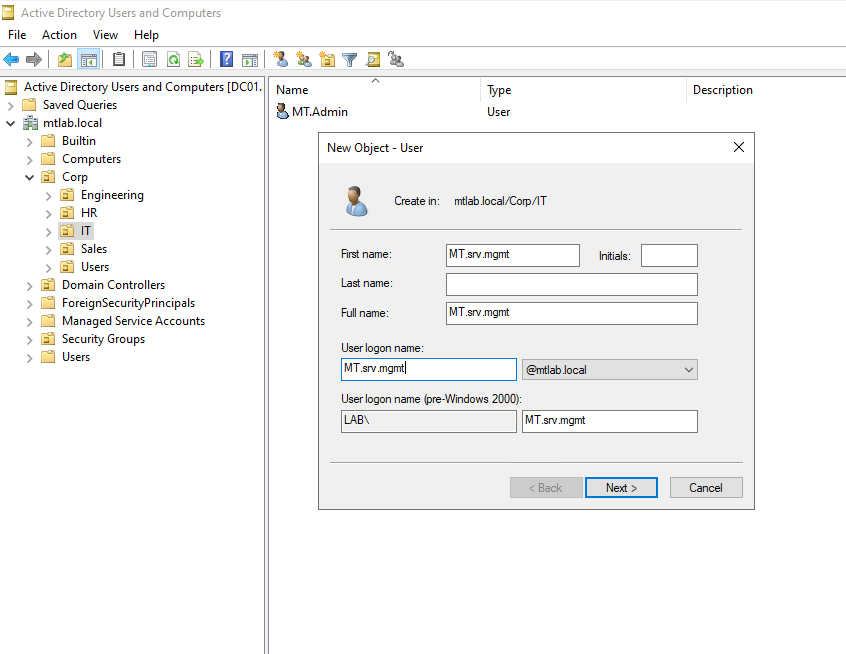Expand Managed Service Accounts node

pyautogui.click(x=30, y=322)
